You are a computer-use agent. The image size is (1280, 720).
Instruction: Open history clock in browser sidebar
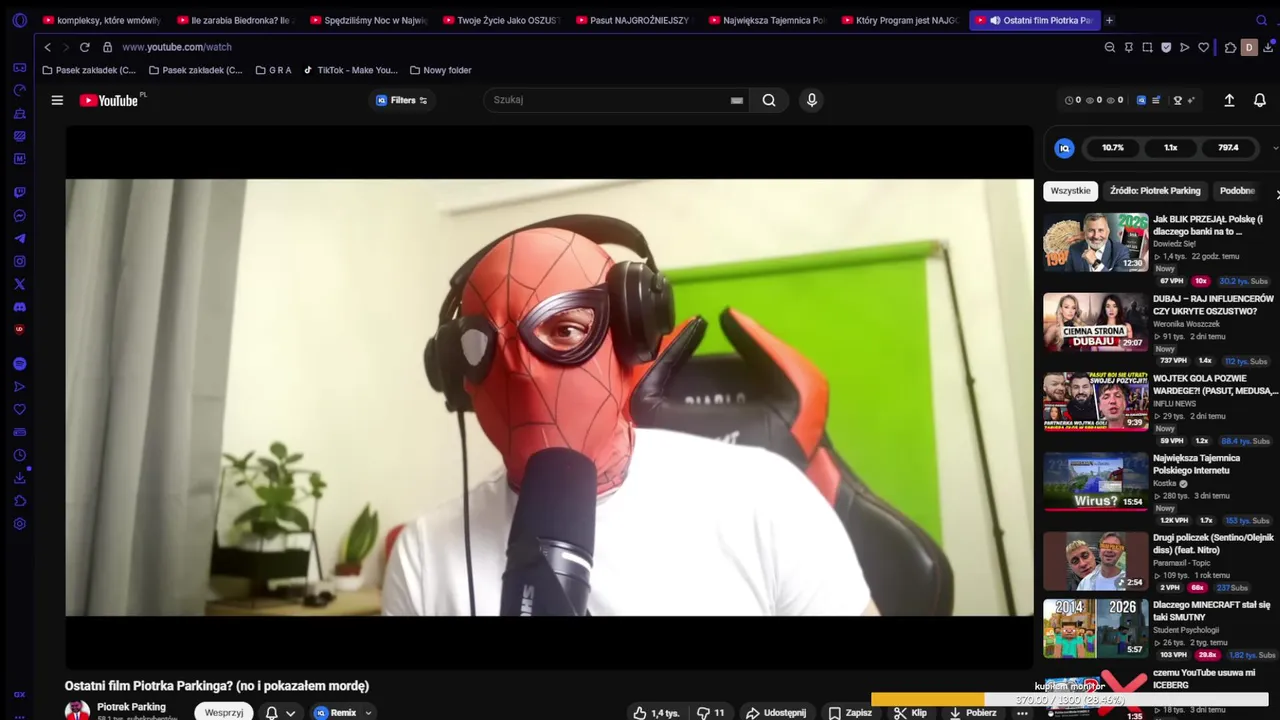20,455
